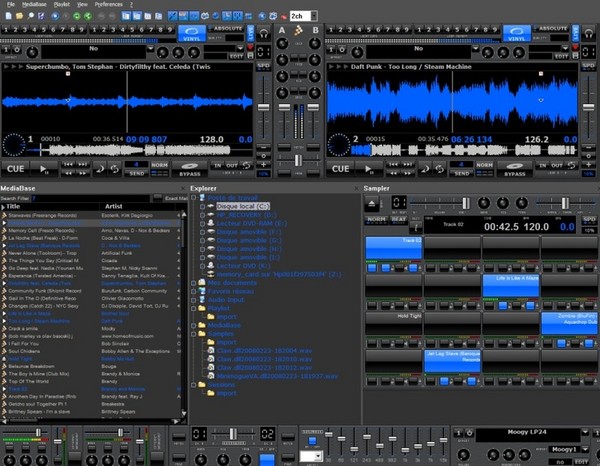Click CUE button on deck 1

[x=15, y=169]
